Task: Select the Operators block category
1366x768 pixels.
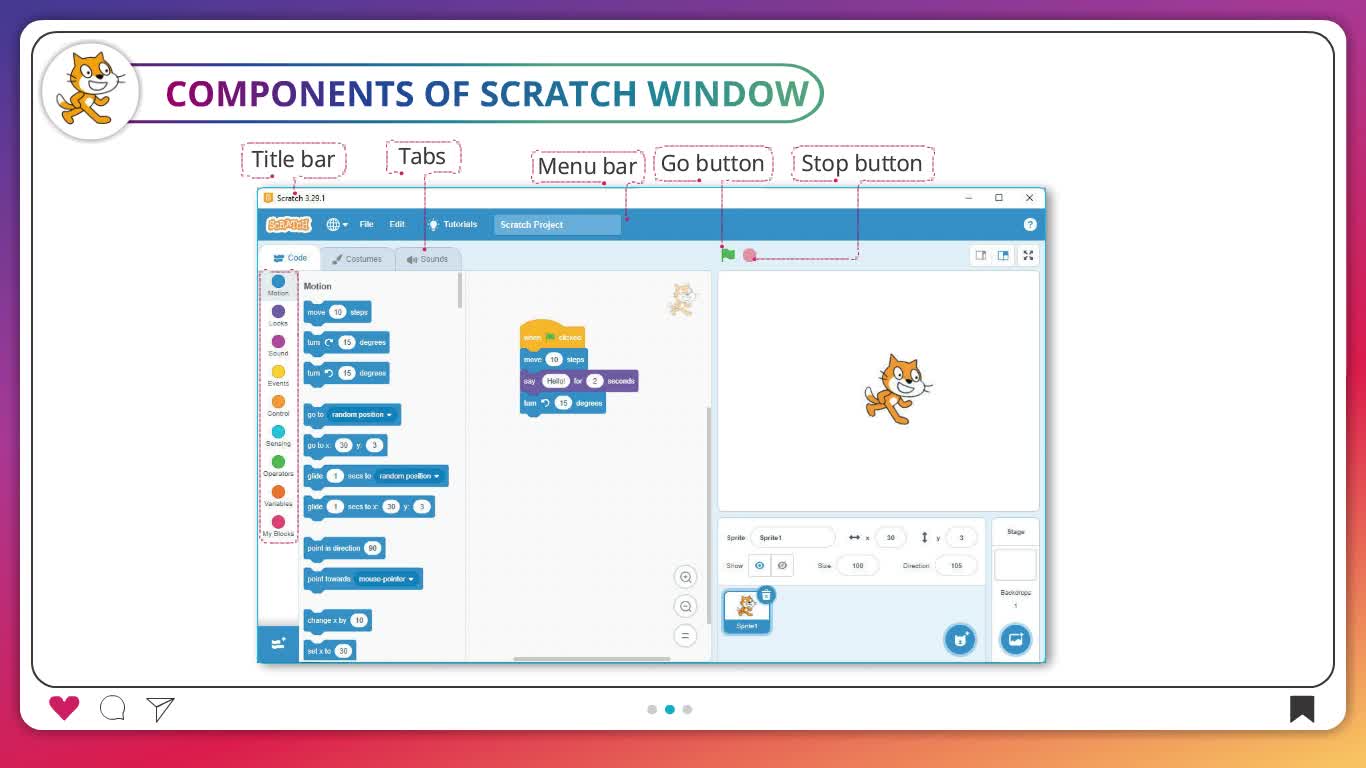Action: [278, 466]
